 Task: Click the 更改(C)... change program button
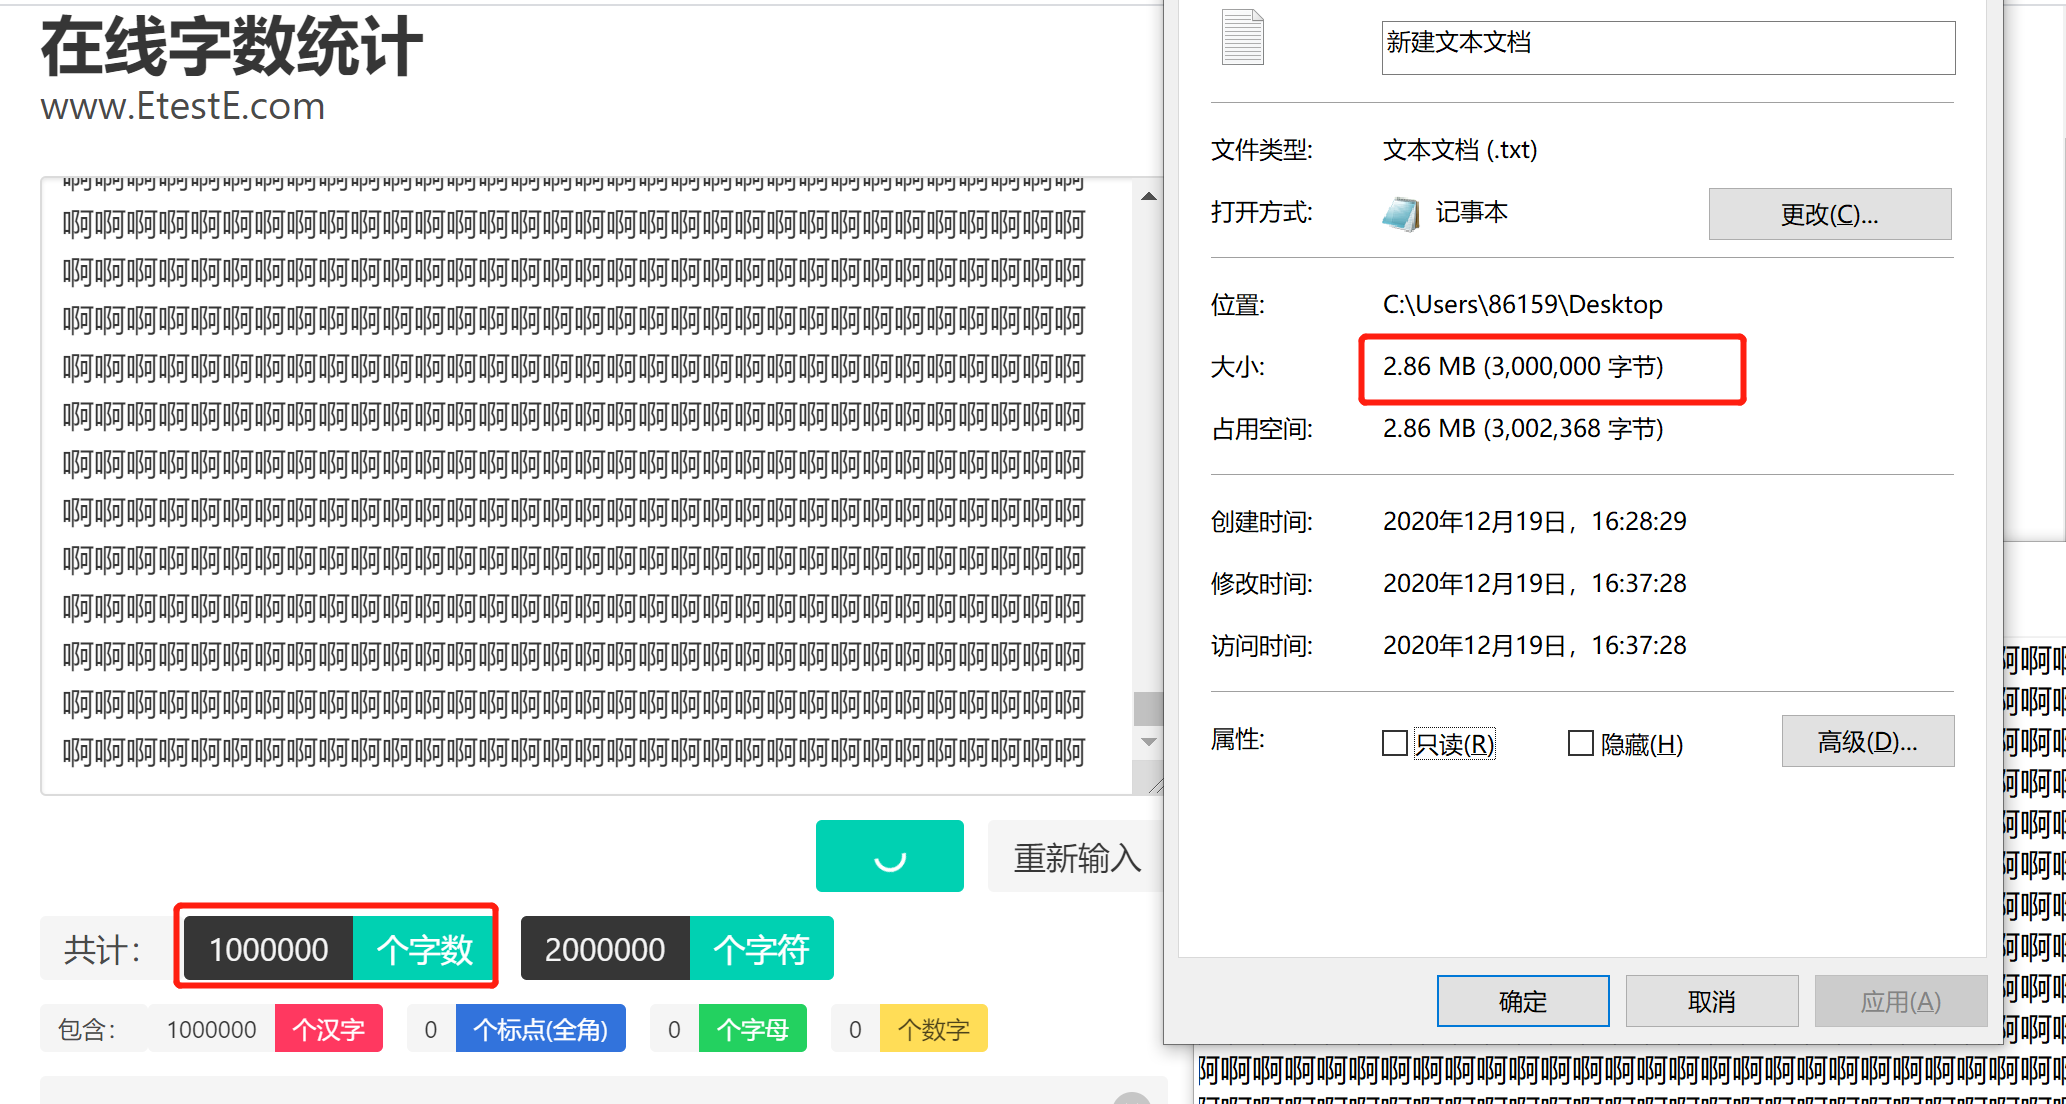point(1829,214)
